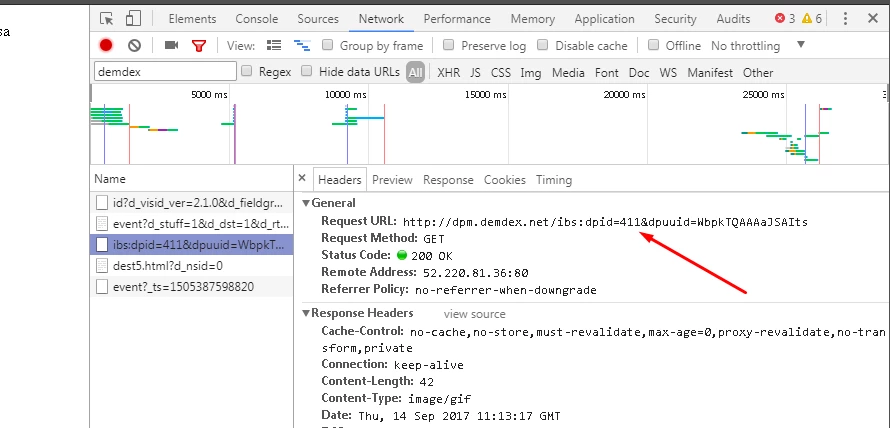This screenshot has height=428, width=890.
Task: Click the demdex filter text field
Action: [x=165, y=72]
